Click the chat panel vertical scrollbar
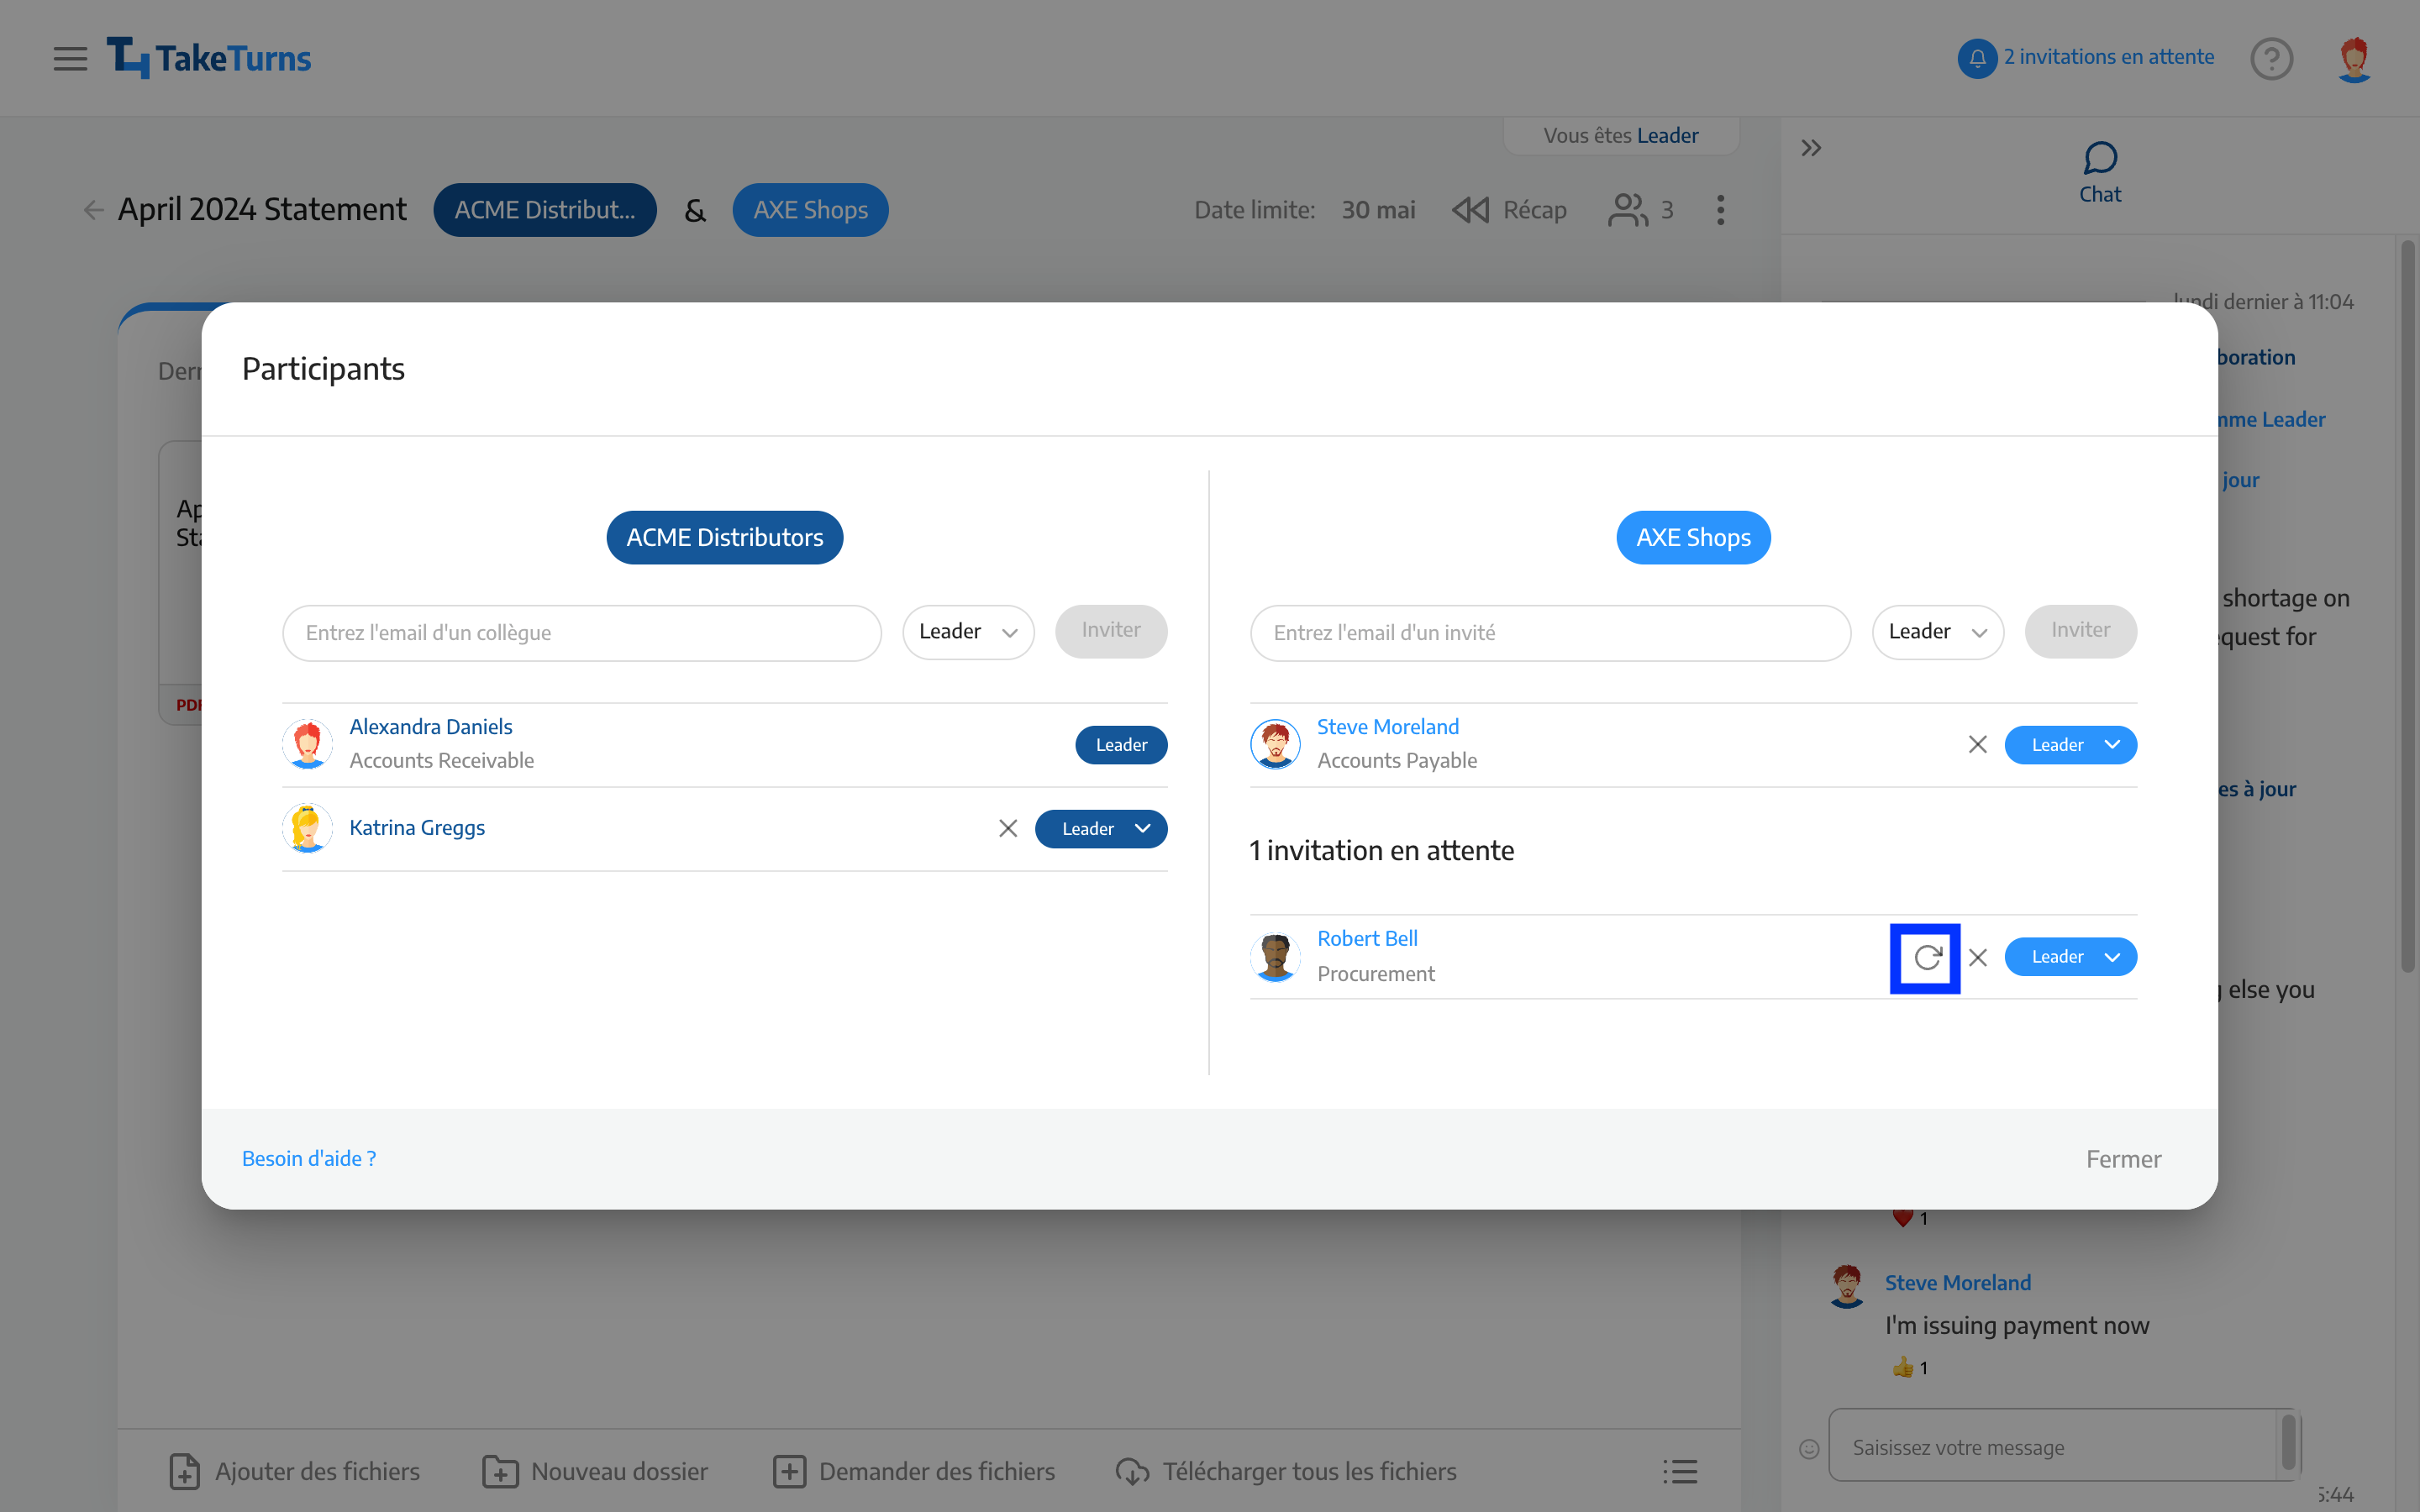Screen dimensions: 2420x1512 (2408, 605)
